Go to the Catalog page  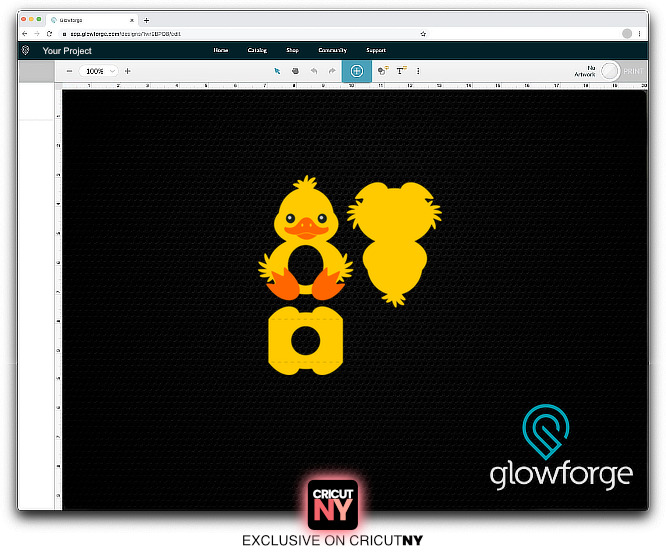pos(257,50)
